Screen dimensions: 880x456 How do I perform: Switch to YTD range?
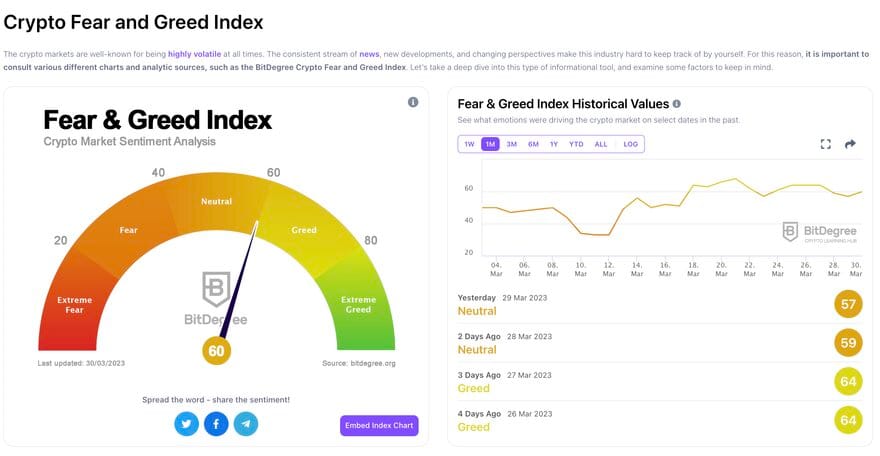tap(576, 144)
